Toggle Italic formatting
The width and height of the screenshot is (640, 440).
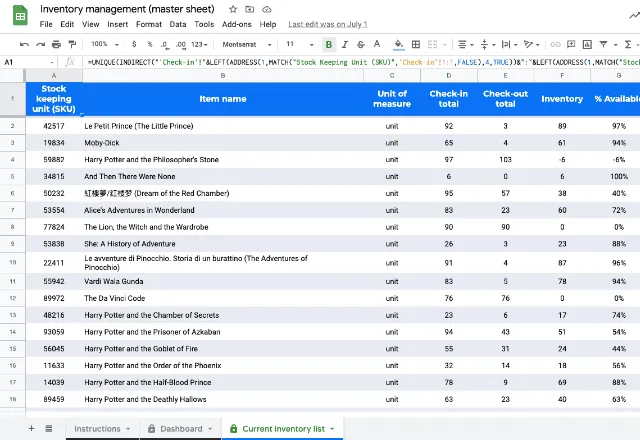pos(345,44)
